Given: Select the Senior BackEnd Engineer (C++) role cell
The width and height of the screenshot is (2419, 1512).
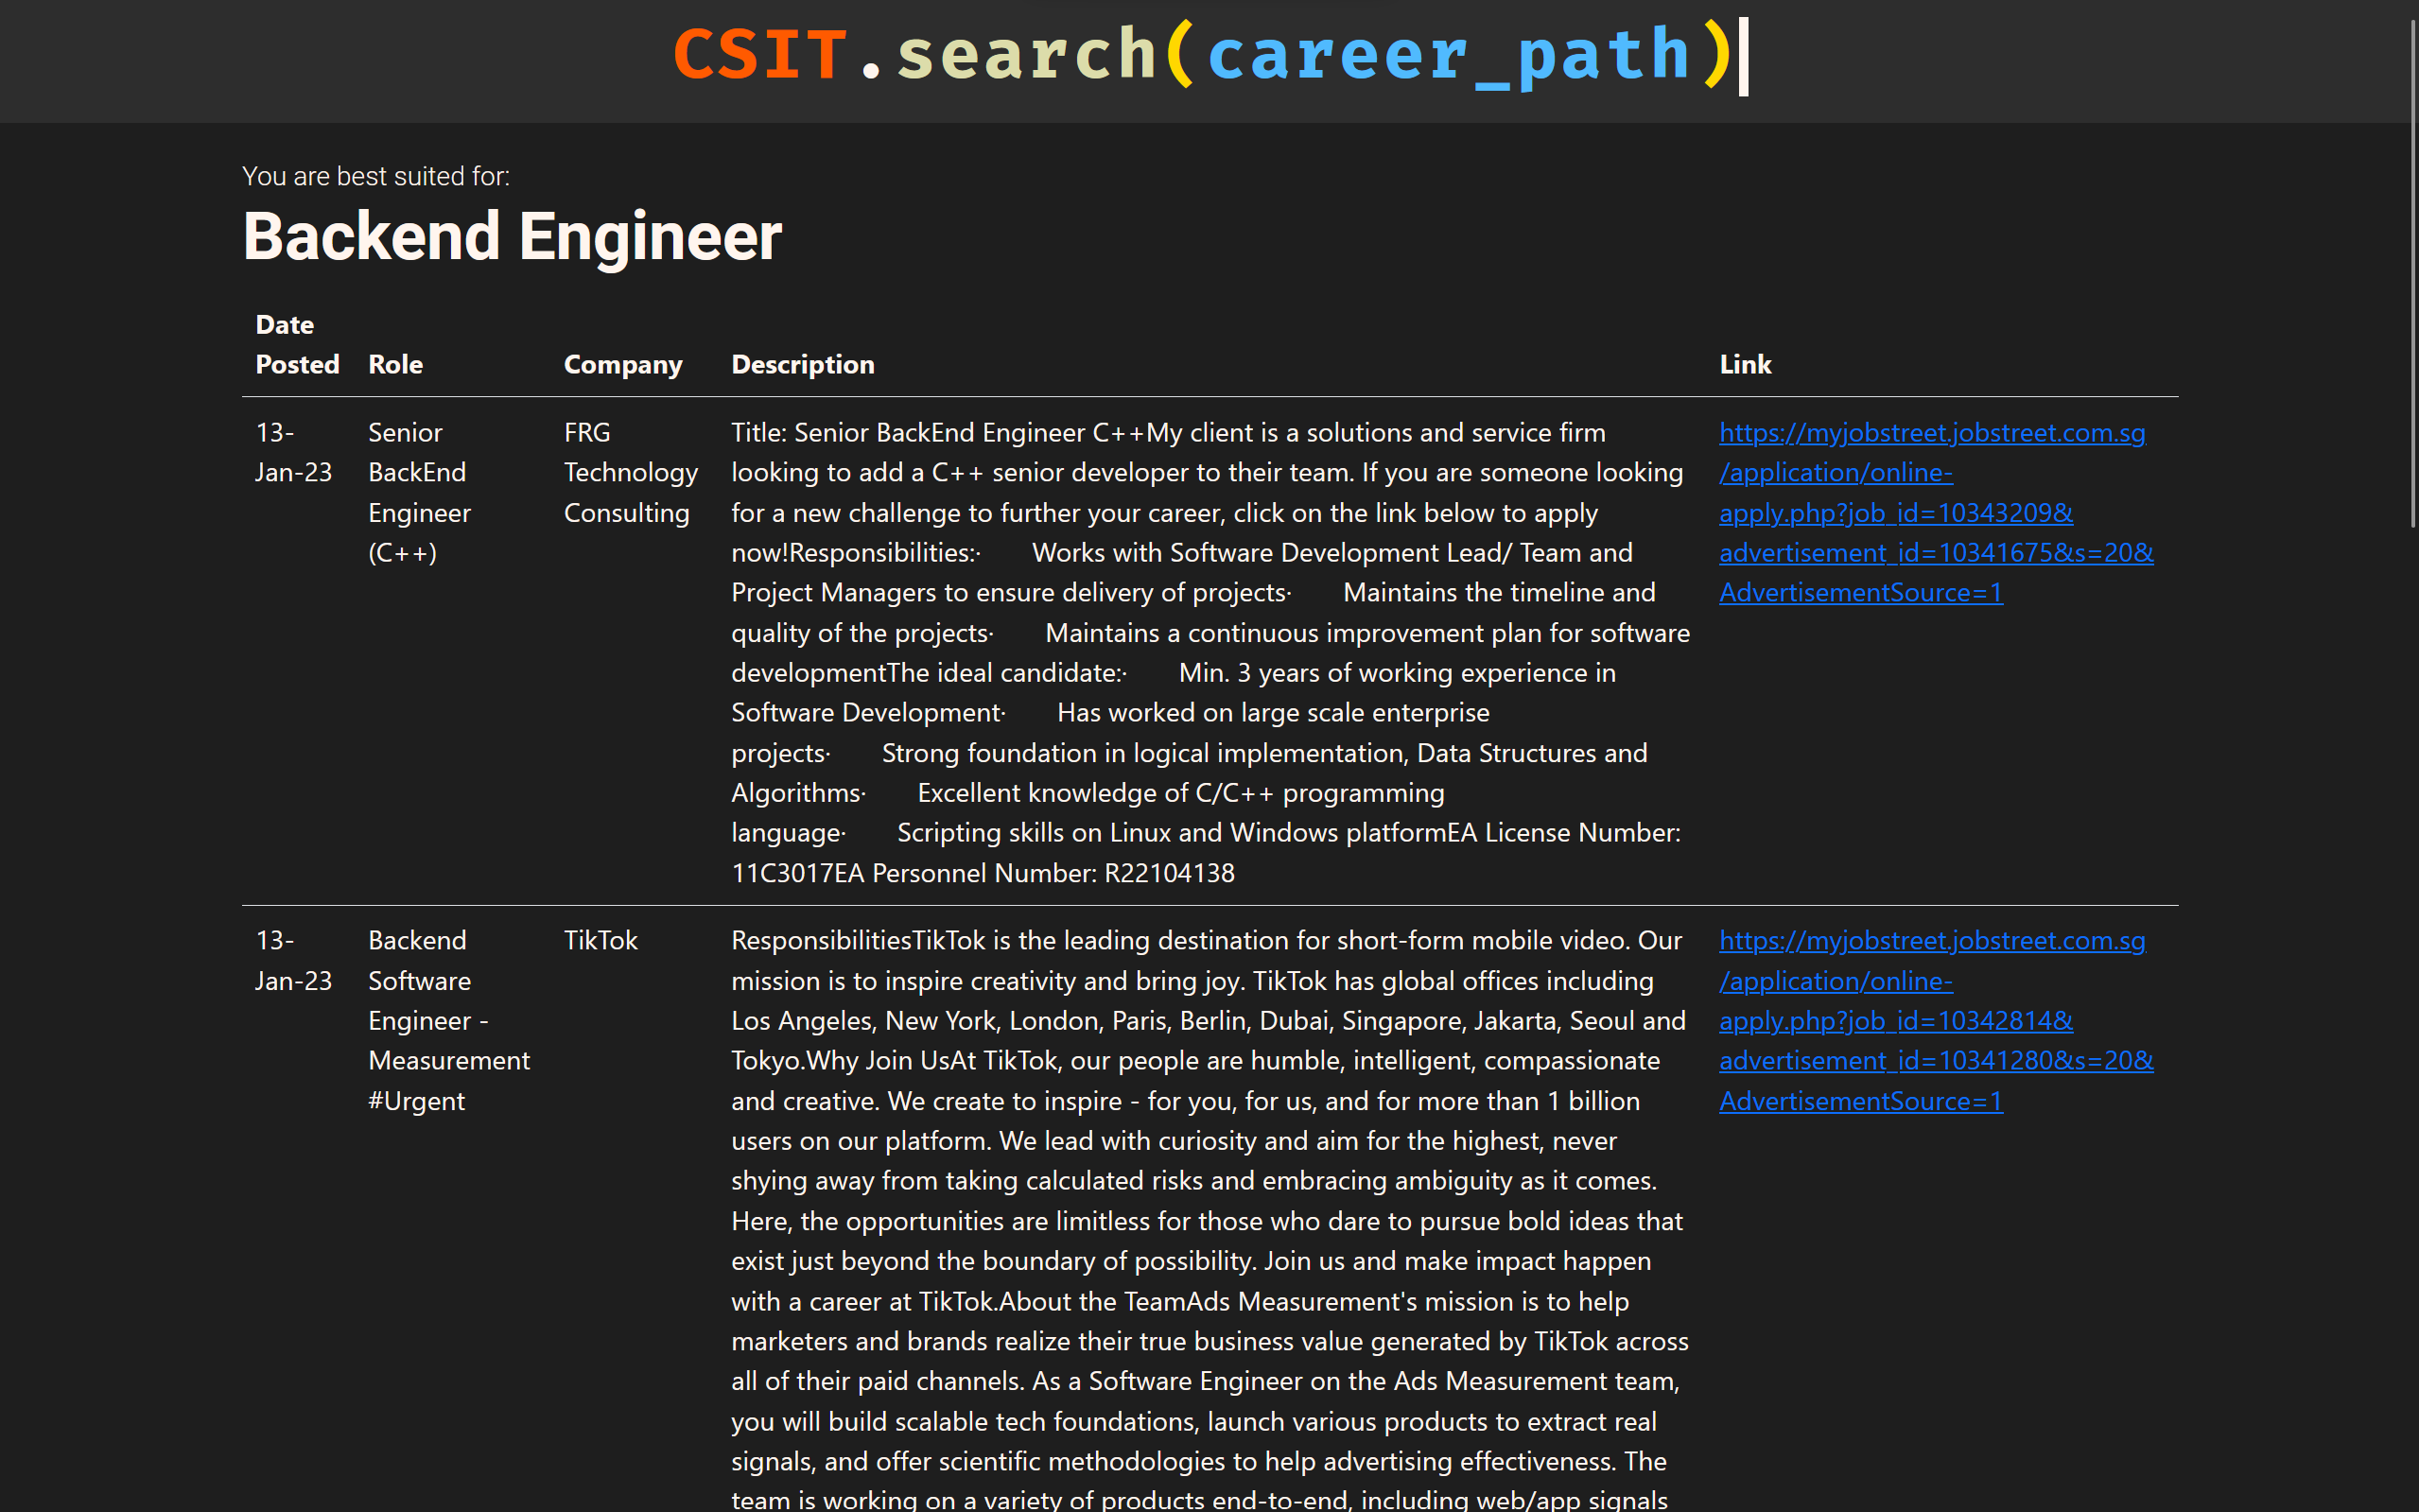Looking at the screenshot, I should tap(418, 492).
